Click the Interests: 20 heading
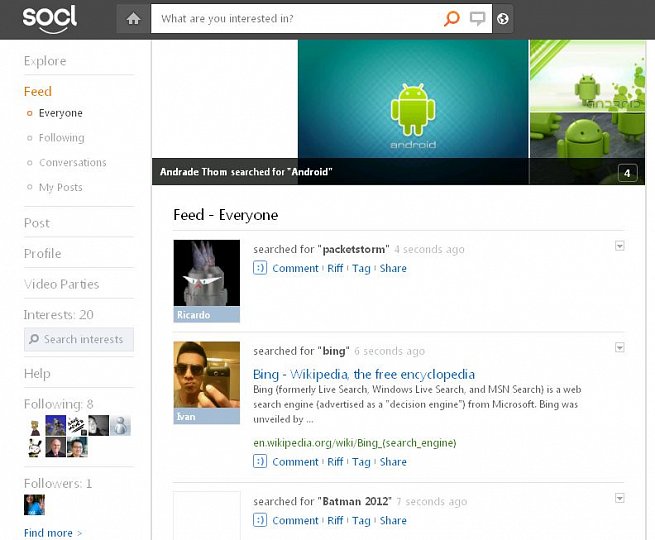Image resolution: width=655 pixels, height=540 pixels. click(58, 314)
